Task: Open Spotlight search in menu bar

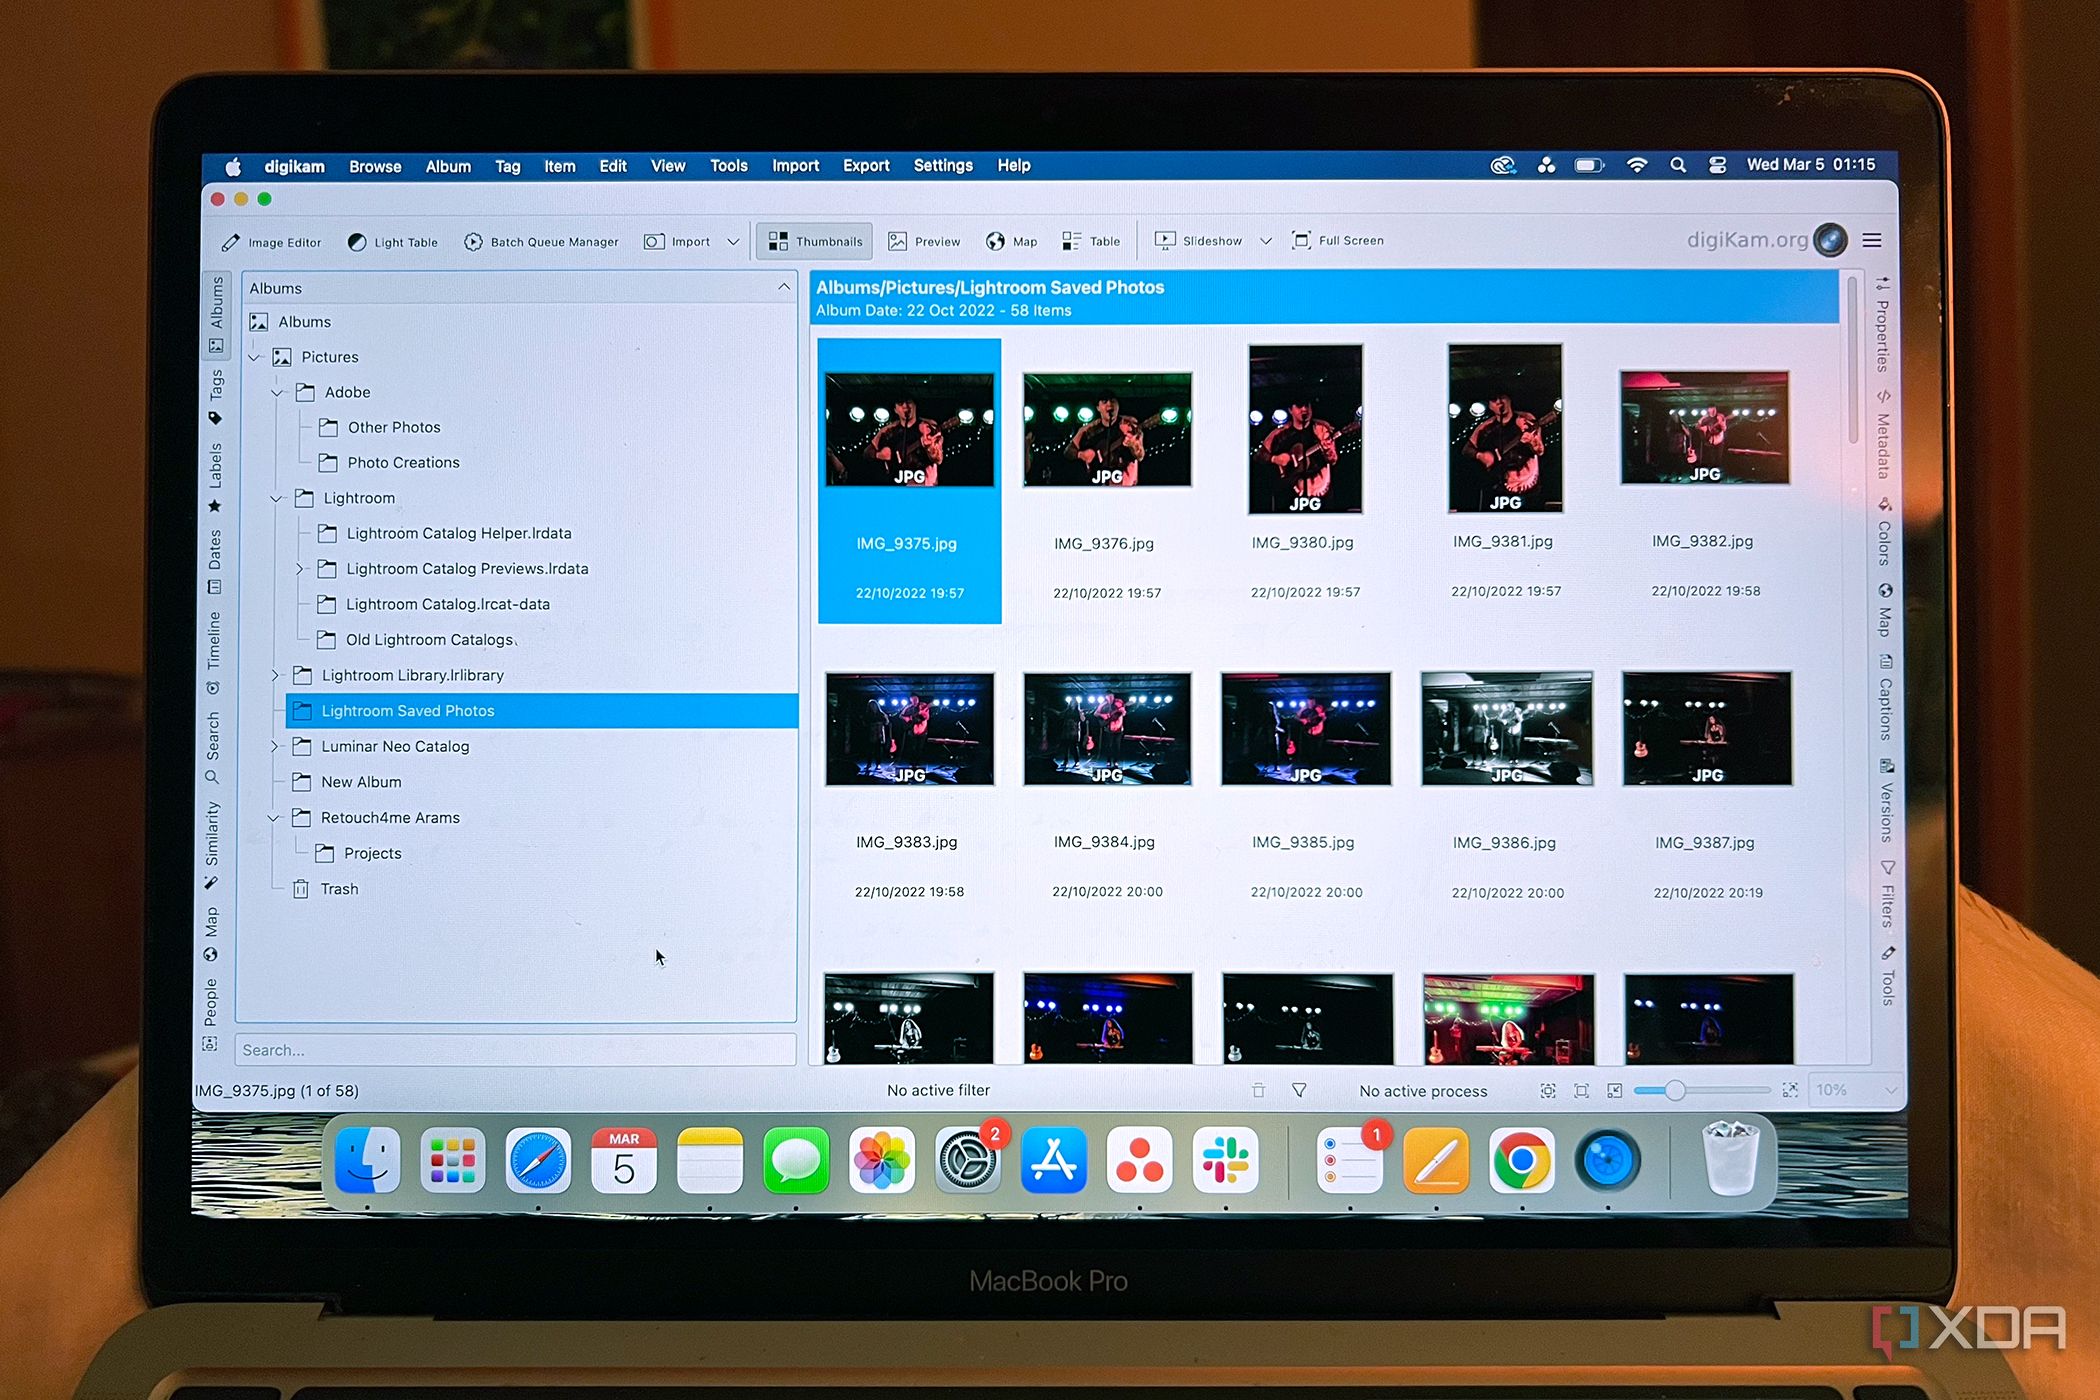Action: [x=1678, y=165]
